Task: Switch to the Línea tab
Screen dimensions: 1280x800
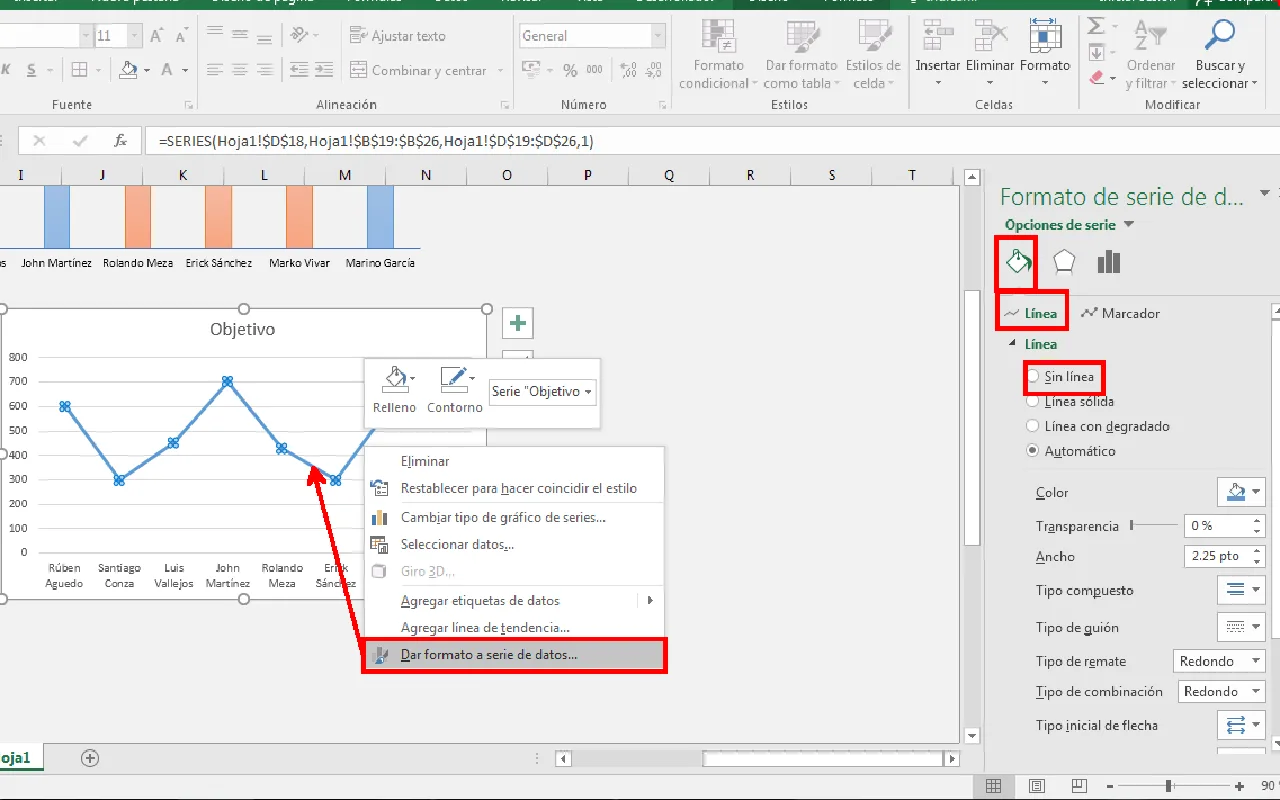Action: pyautogui.click(x=1032, y=313)
